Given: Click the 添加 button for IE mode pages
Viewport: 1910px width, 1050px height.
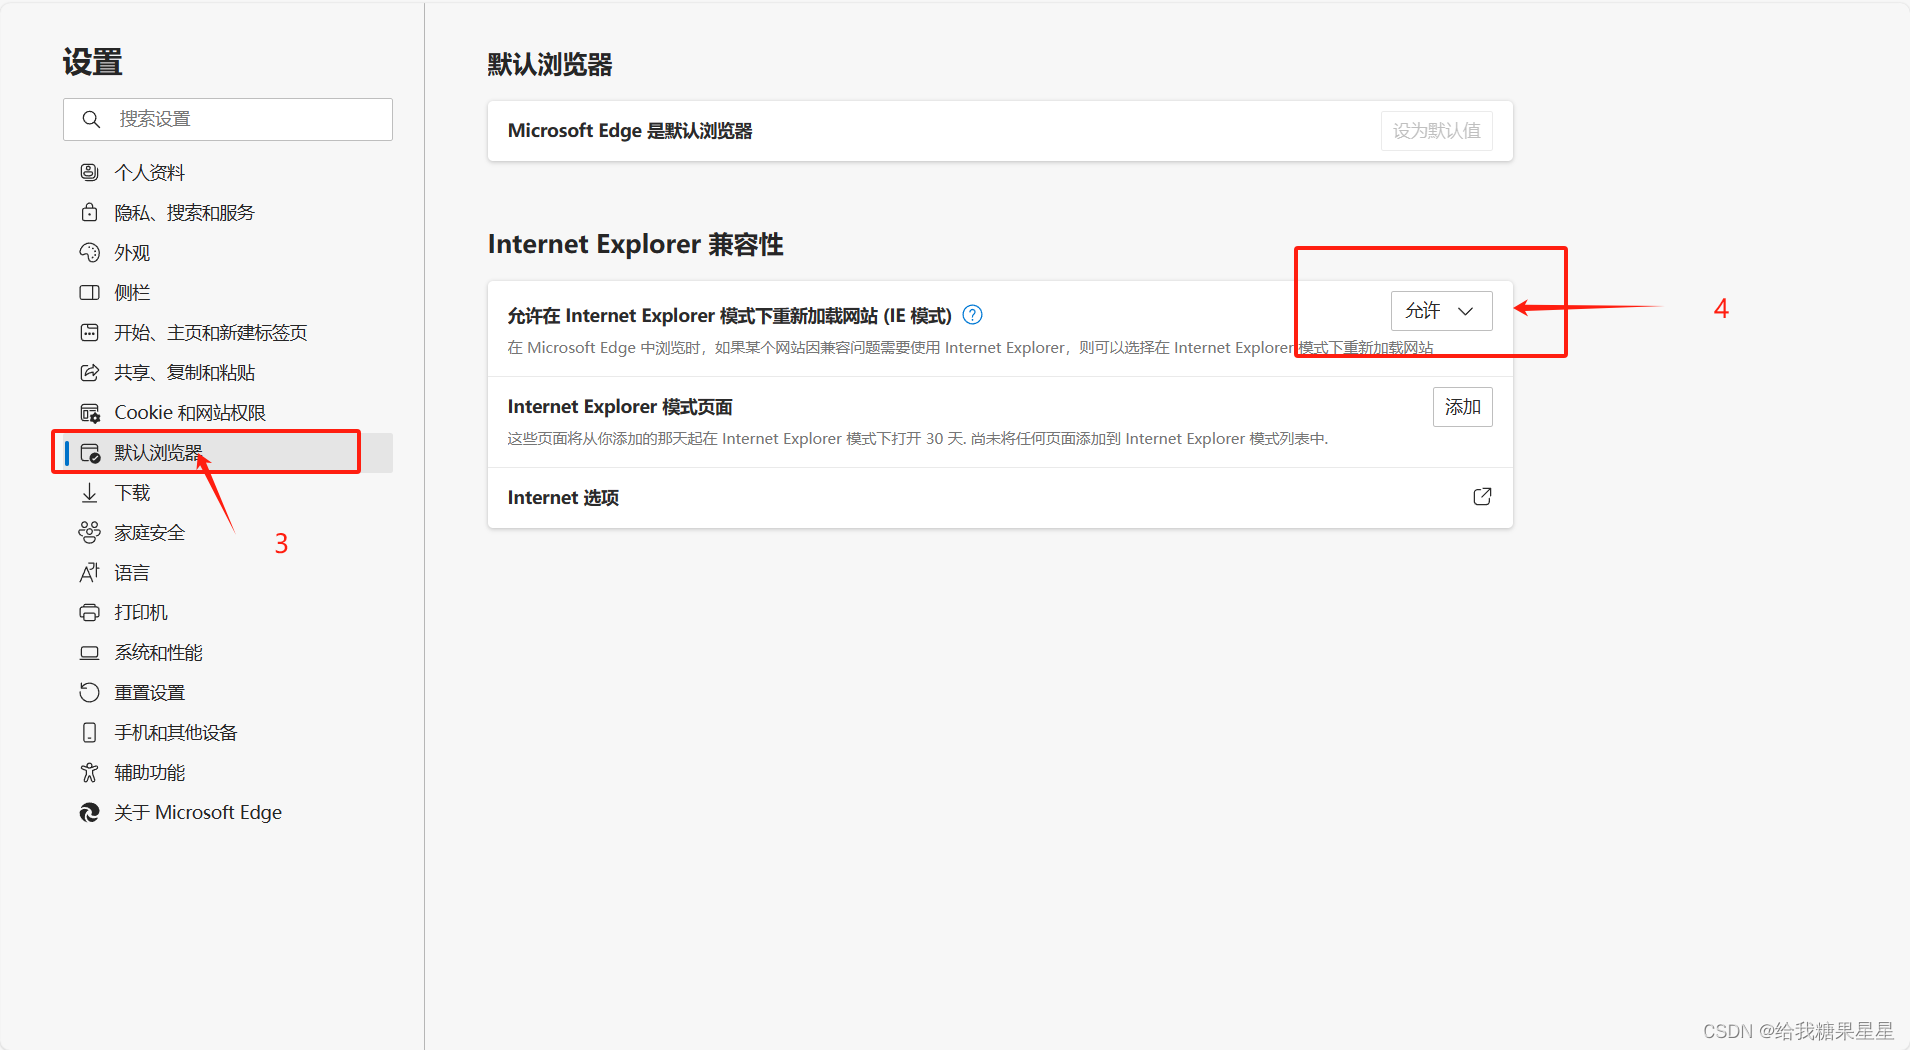Looking at the screenshot, I should 1462,407.
